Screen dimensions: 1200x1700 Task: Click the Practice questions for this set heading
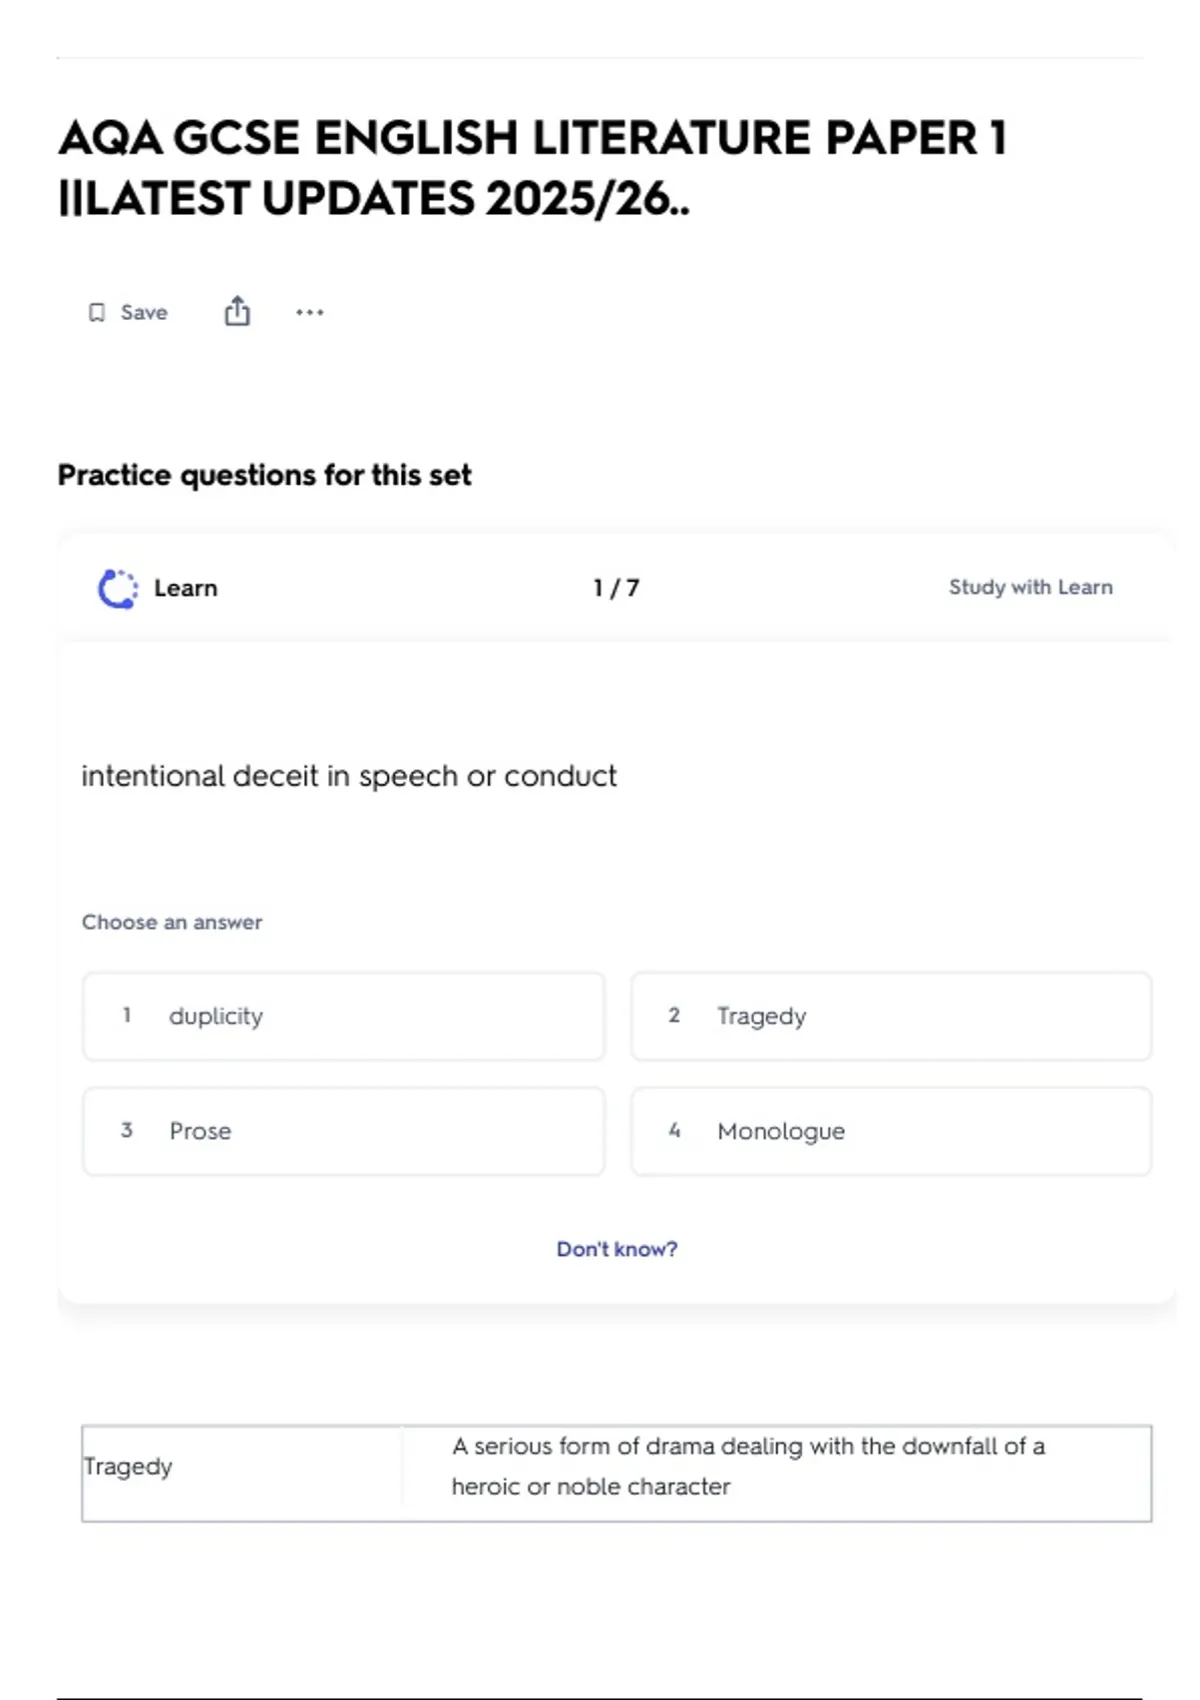[264, 475]
